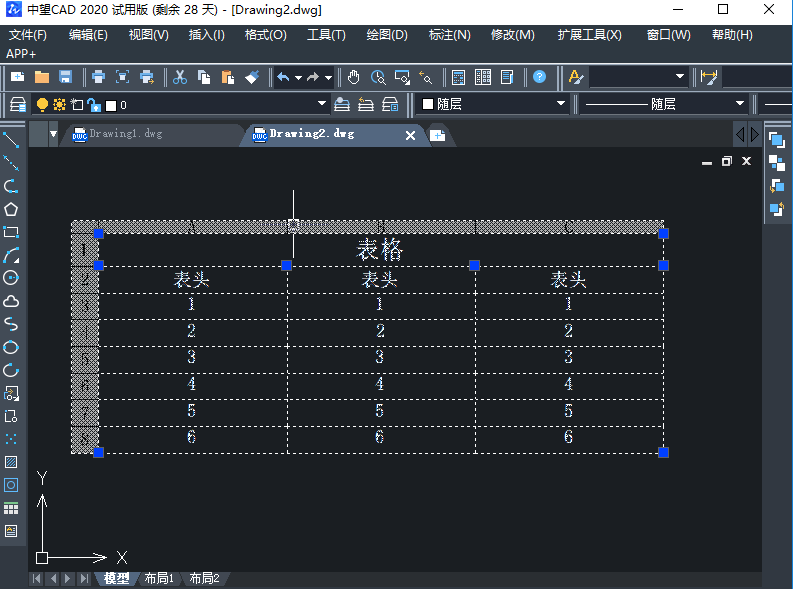
Task: Toggle the layer lock icon
Action: point(93,104)
